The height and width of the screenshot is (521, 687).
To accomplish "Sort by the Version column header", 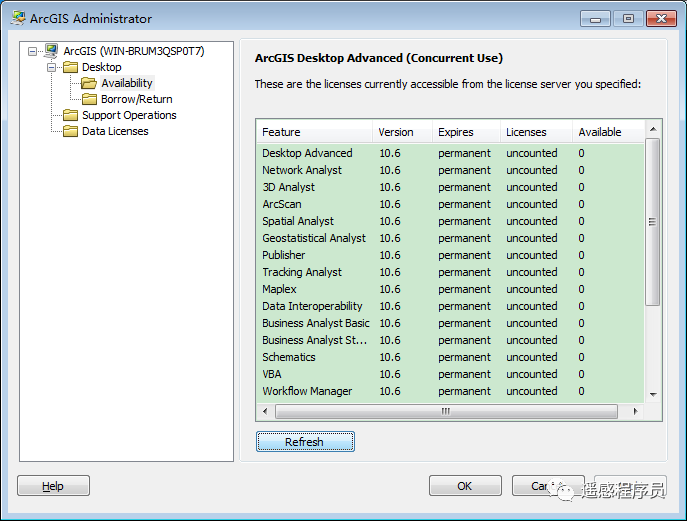I will pyautogui.click(x=402, y=132).
